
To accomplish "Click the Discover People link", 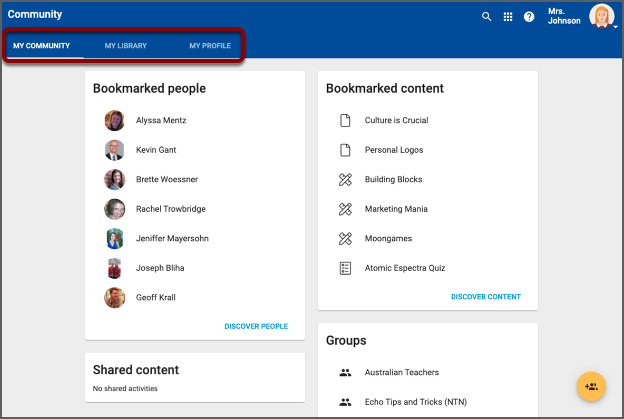I will (255, 326).
